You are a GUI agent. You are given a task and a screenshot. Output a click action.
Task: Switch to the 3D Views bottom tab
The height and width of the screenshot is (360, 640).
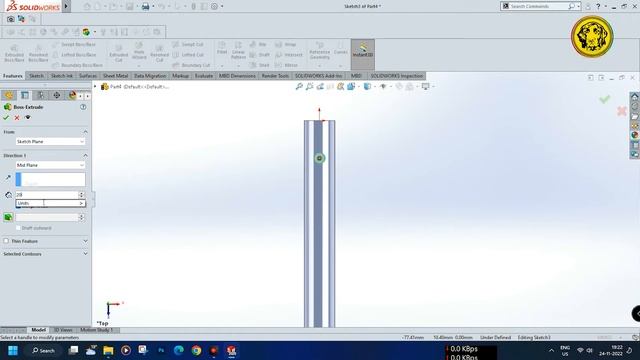(63, 330)
